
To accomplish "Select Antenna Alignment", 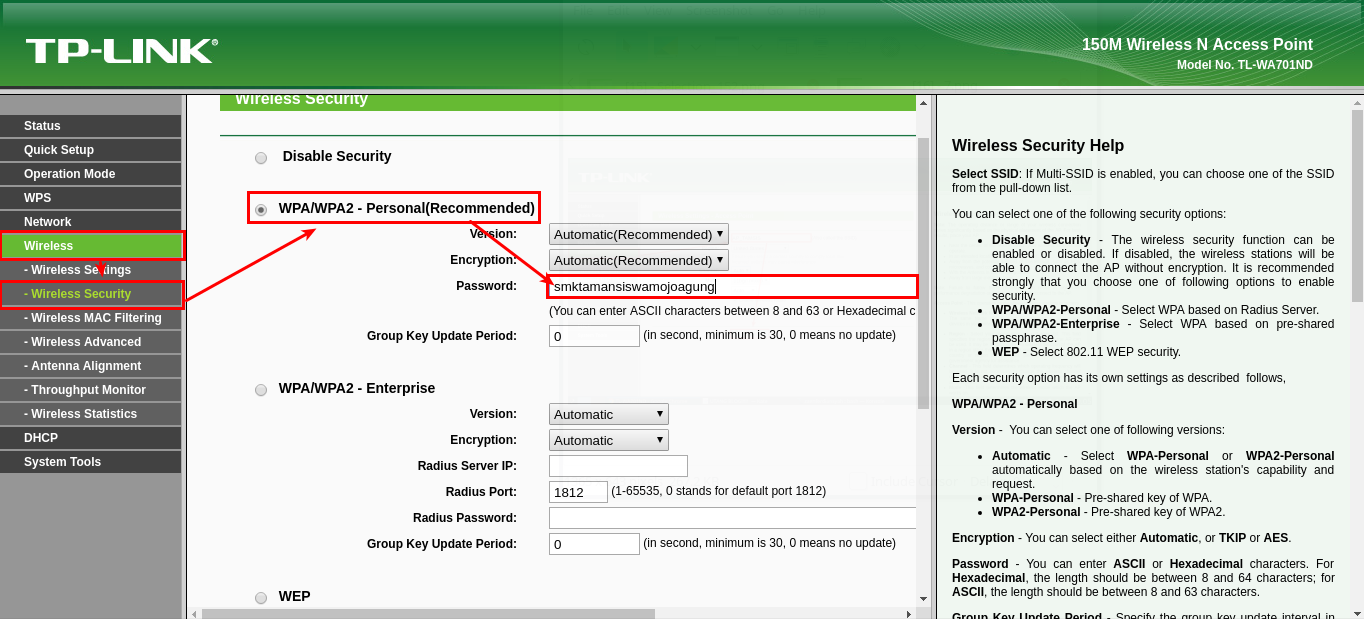I will coord(82,365).
